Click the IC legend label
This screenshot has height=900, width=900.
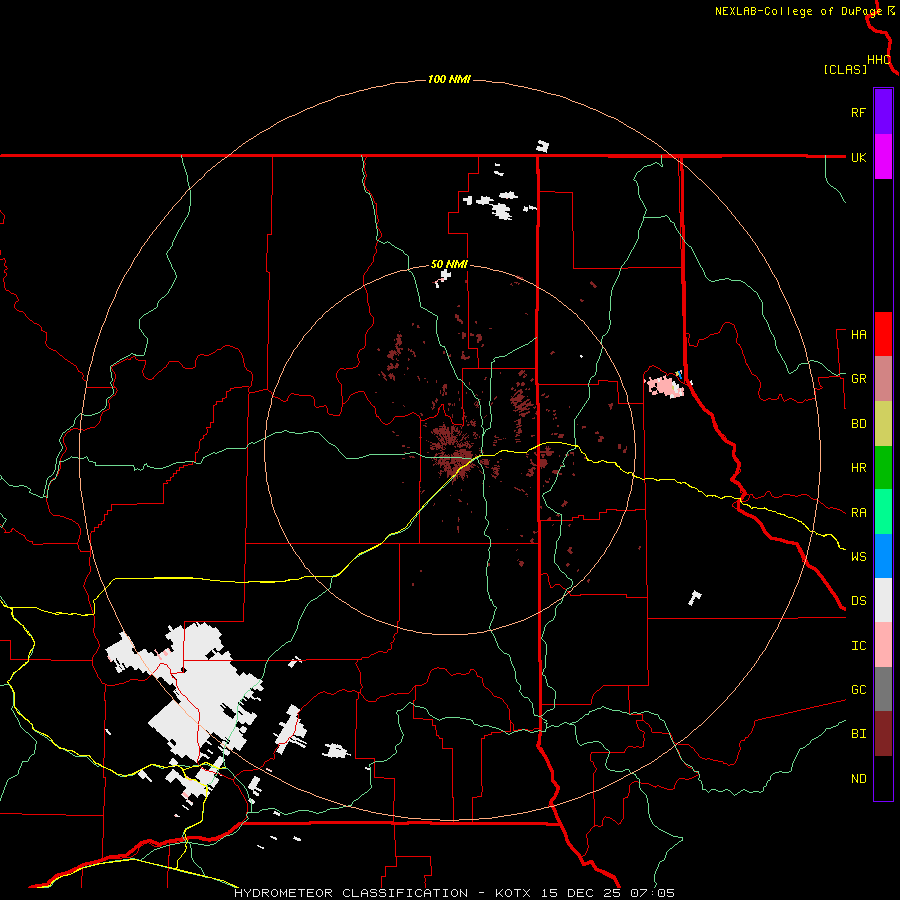[858, 646]
